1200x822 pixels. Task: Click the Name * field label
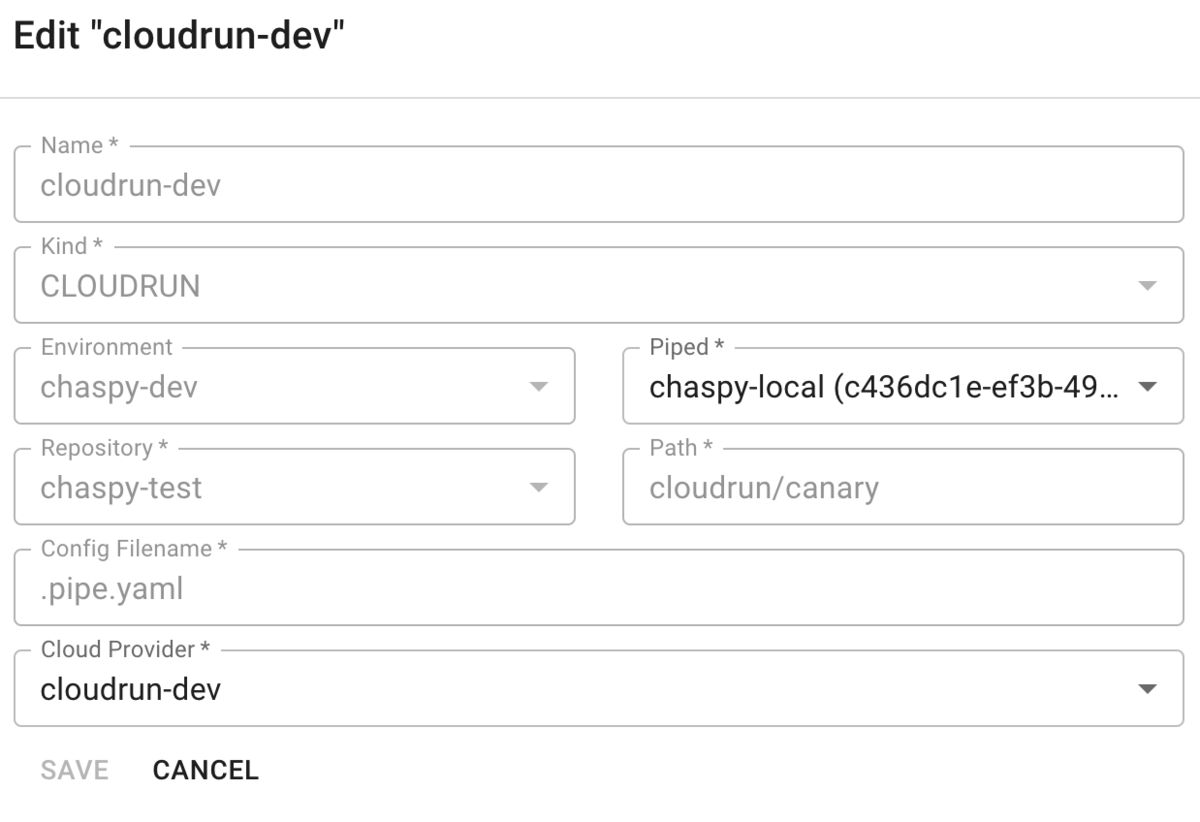[80, 146]
